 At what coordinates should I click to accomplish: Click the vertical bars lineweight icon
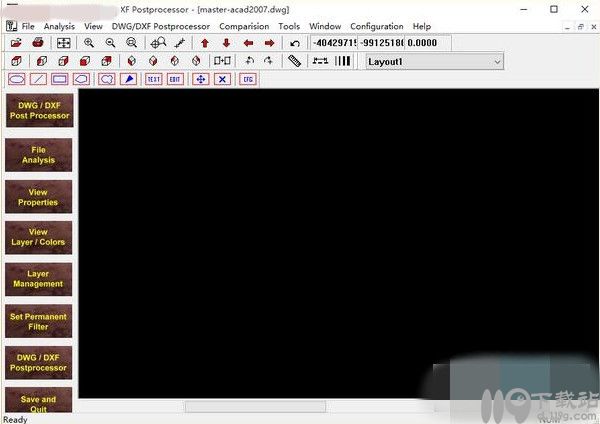click(342, 61)
